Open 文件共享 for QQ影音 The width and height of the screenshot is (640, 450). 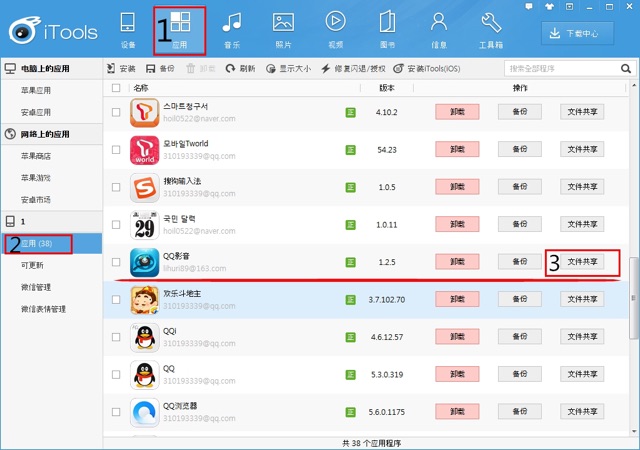pos(582,261)
